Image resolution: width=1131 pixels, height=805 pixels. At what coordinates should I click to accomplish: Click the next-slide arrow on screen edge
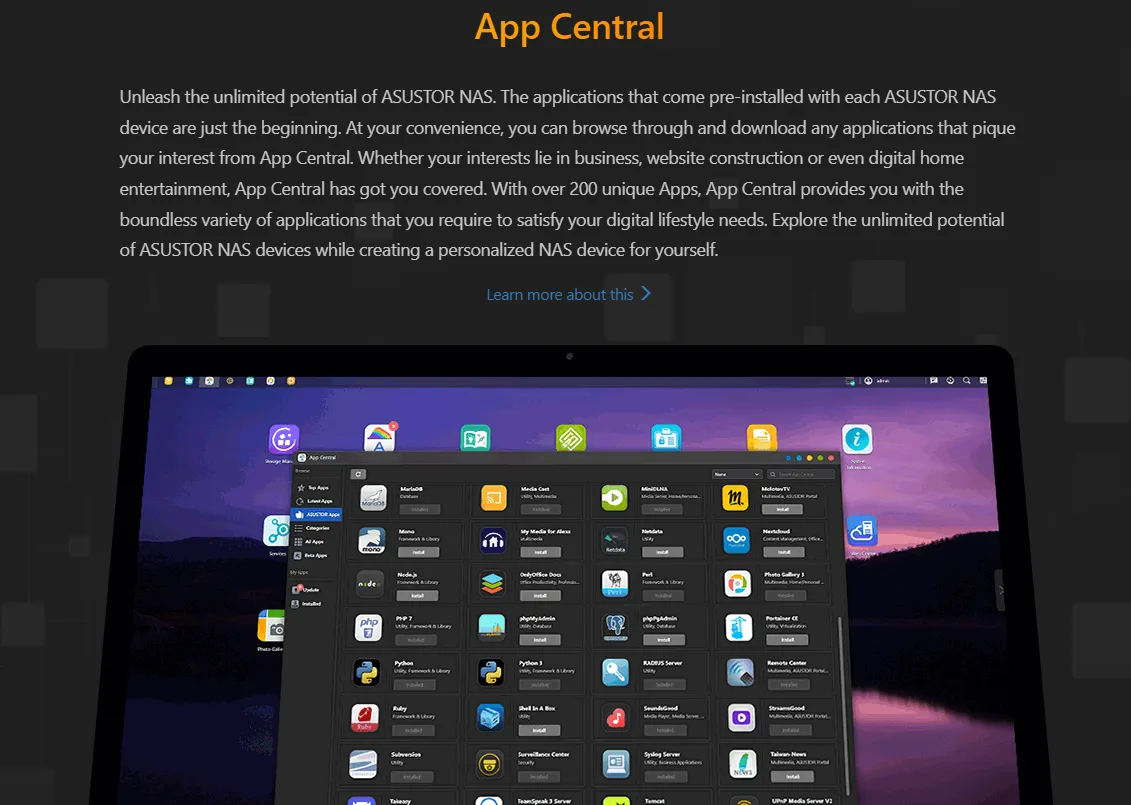pyautogui.click(x=1000, y=590)
